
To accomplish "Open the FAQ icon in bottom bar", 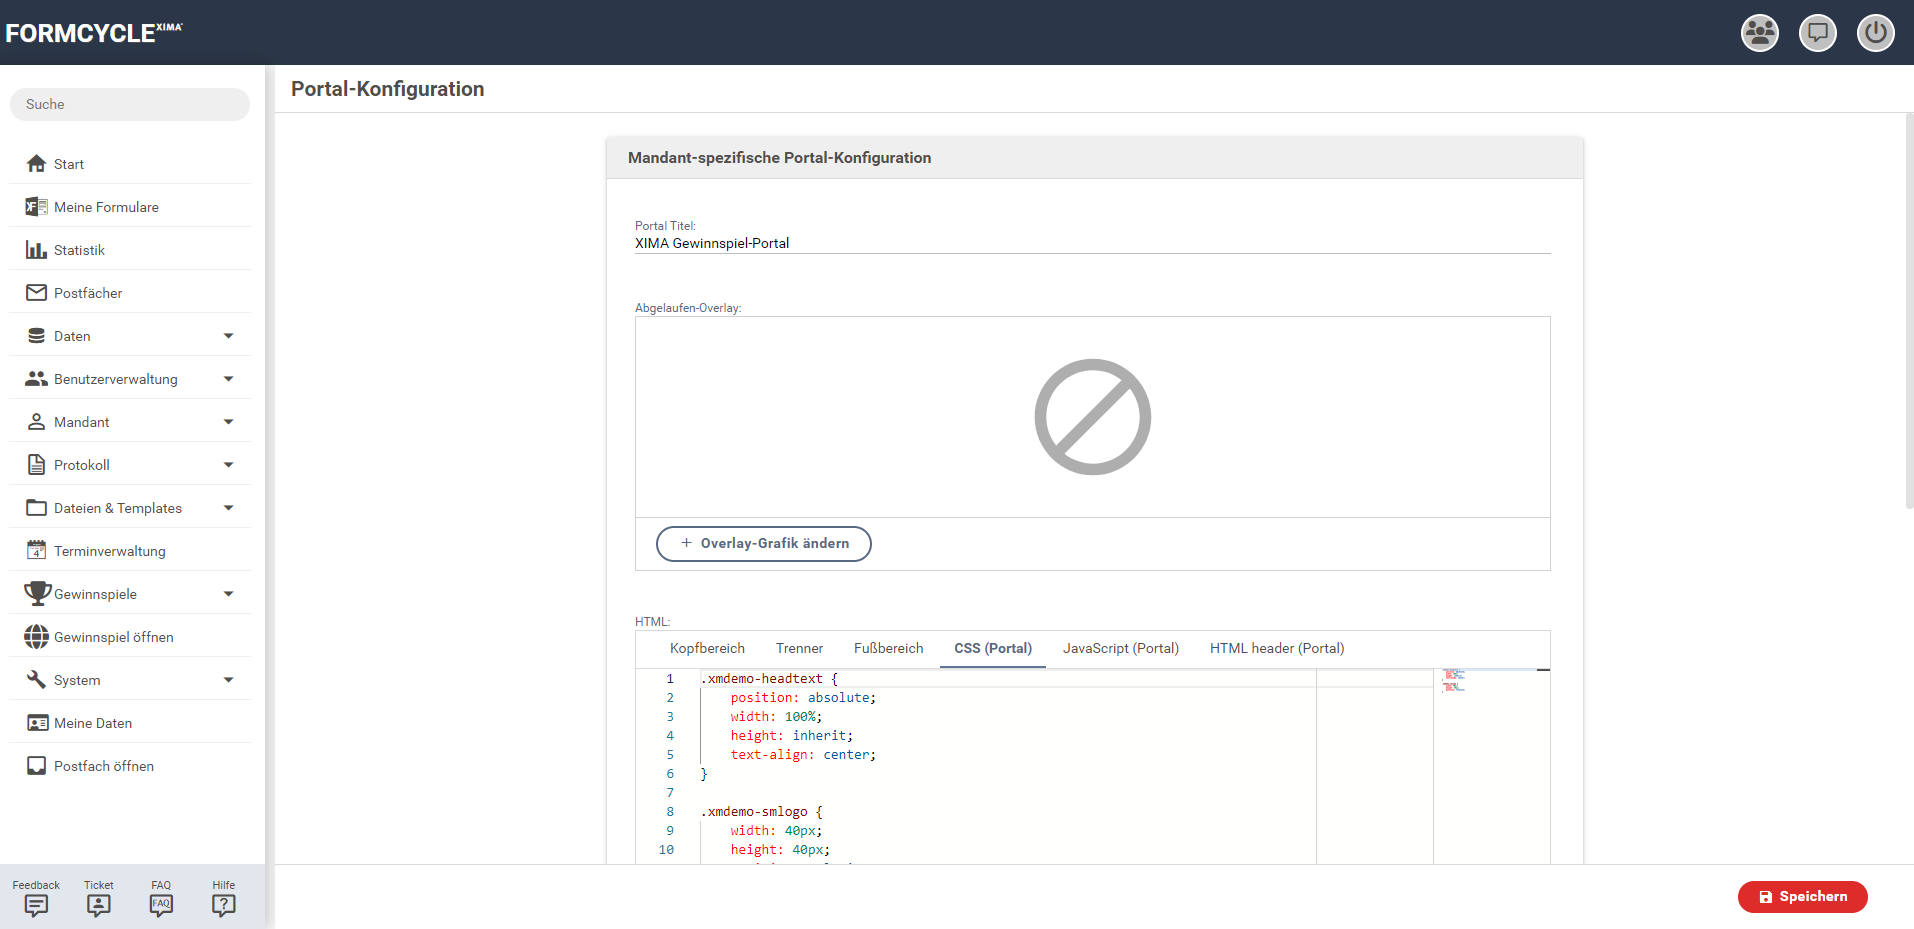I will coord(161,904).
